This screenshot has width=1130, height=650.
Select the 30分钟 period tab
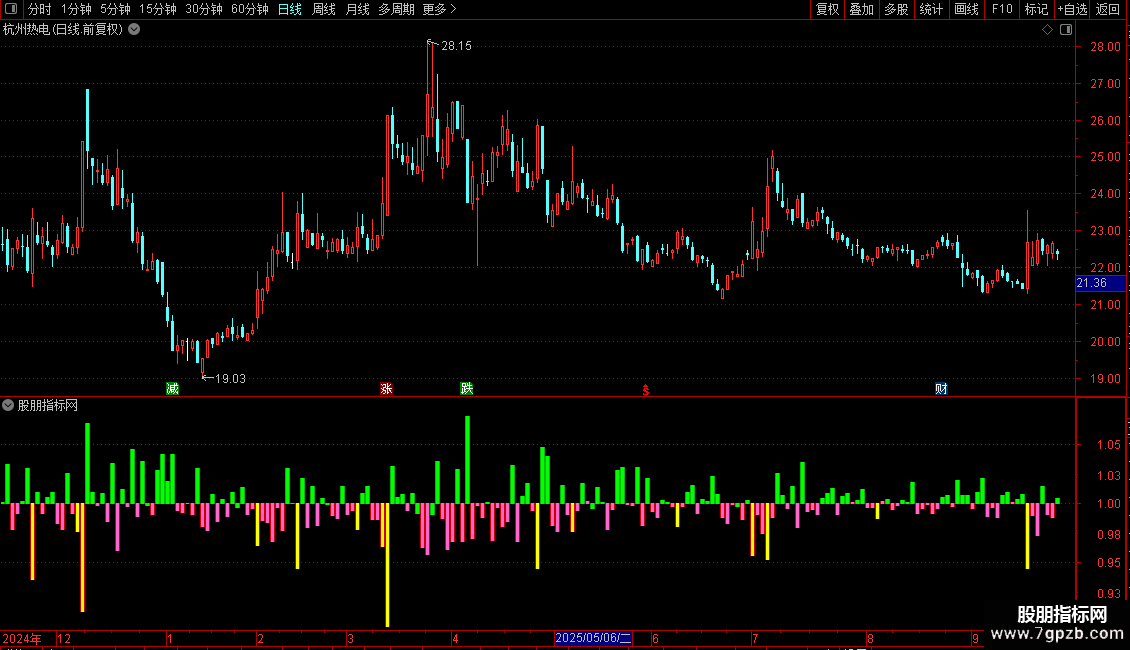tap(204, 9)
